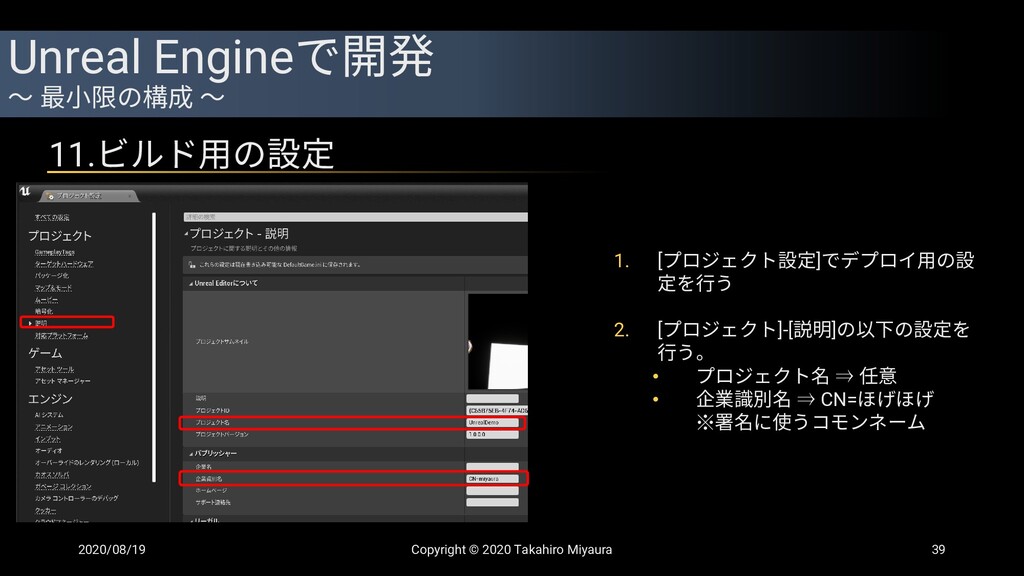This screenshot has width=1024, height=576.
Task: Close the プロジェクト設定 tab
Action: (129, 195)
